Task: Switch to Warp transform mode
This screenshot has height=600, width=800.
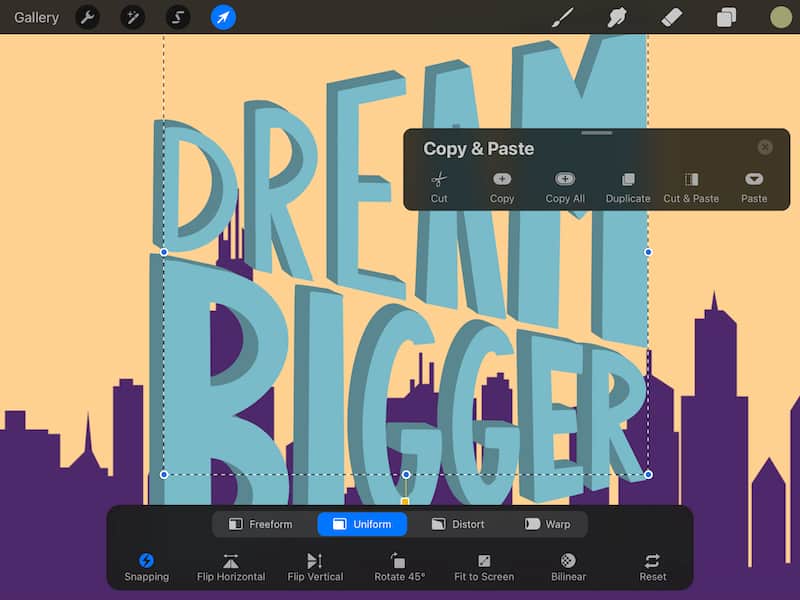Action: click(547, 524)
